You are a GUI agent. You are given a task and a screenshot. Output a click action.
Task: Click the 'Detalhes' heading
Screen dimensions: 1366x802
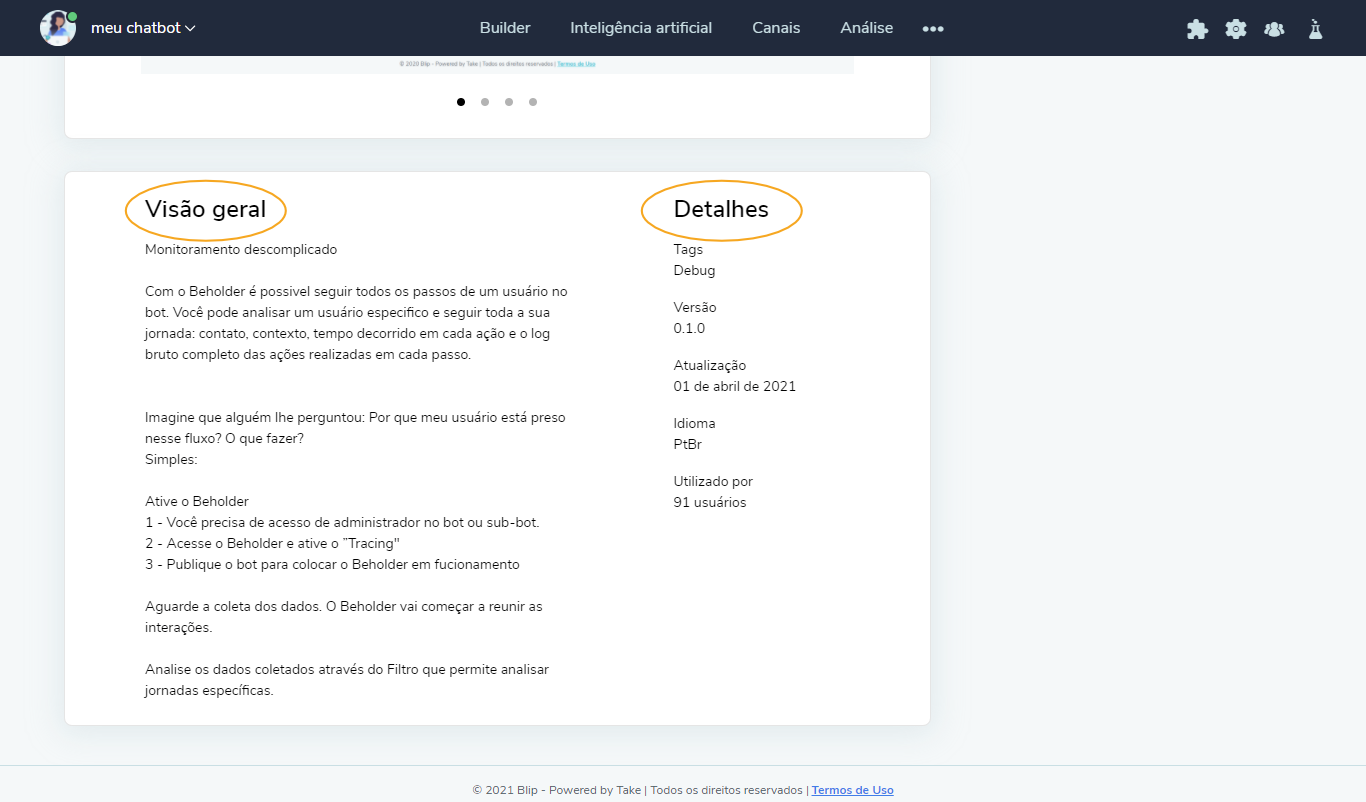click(x=721, y=209)
